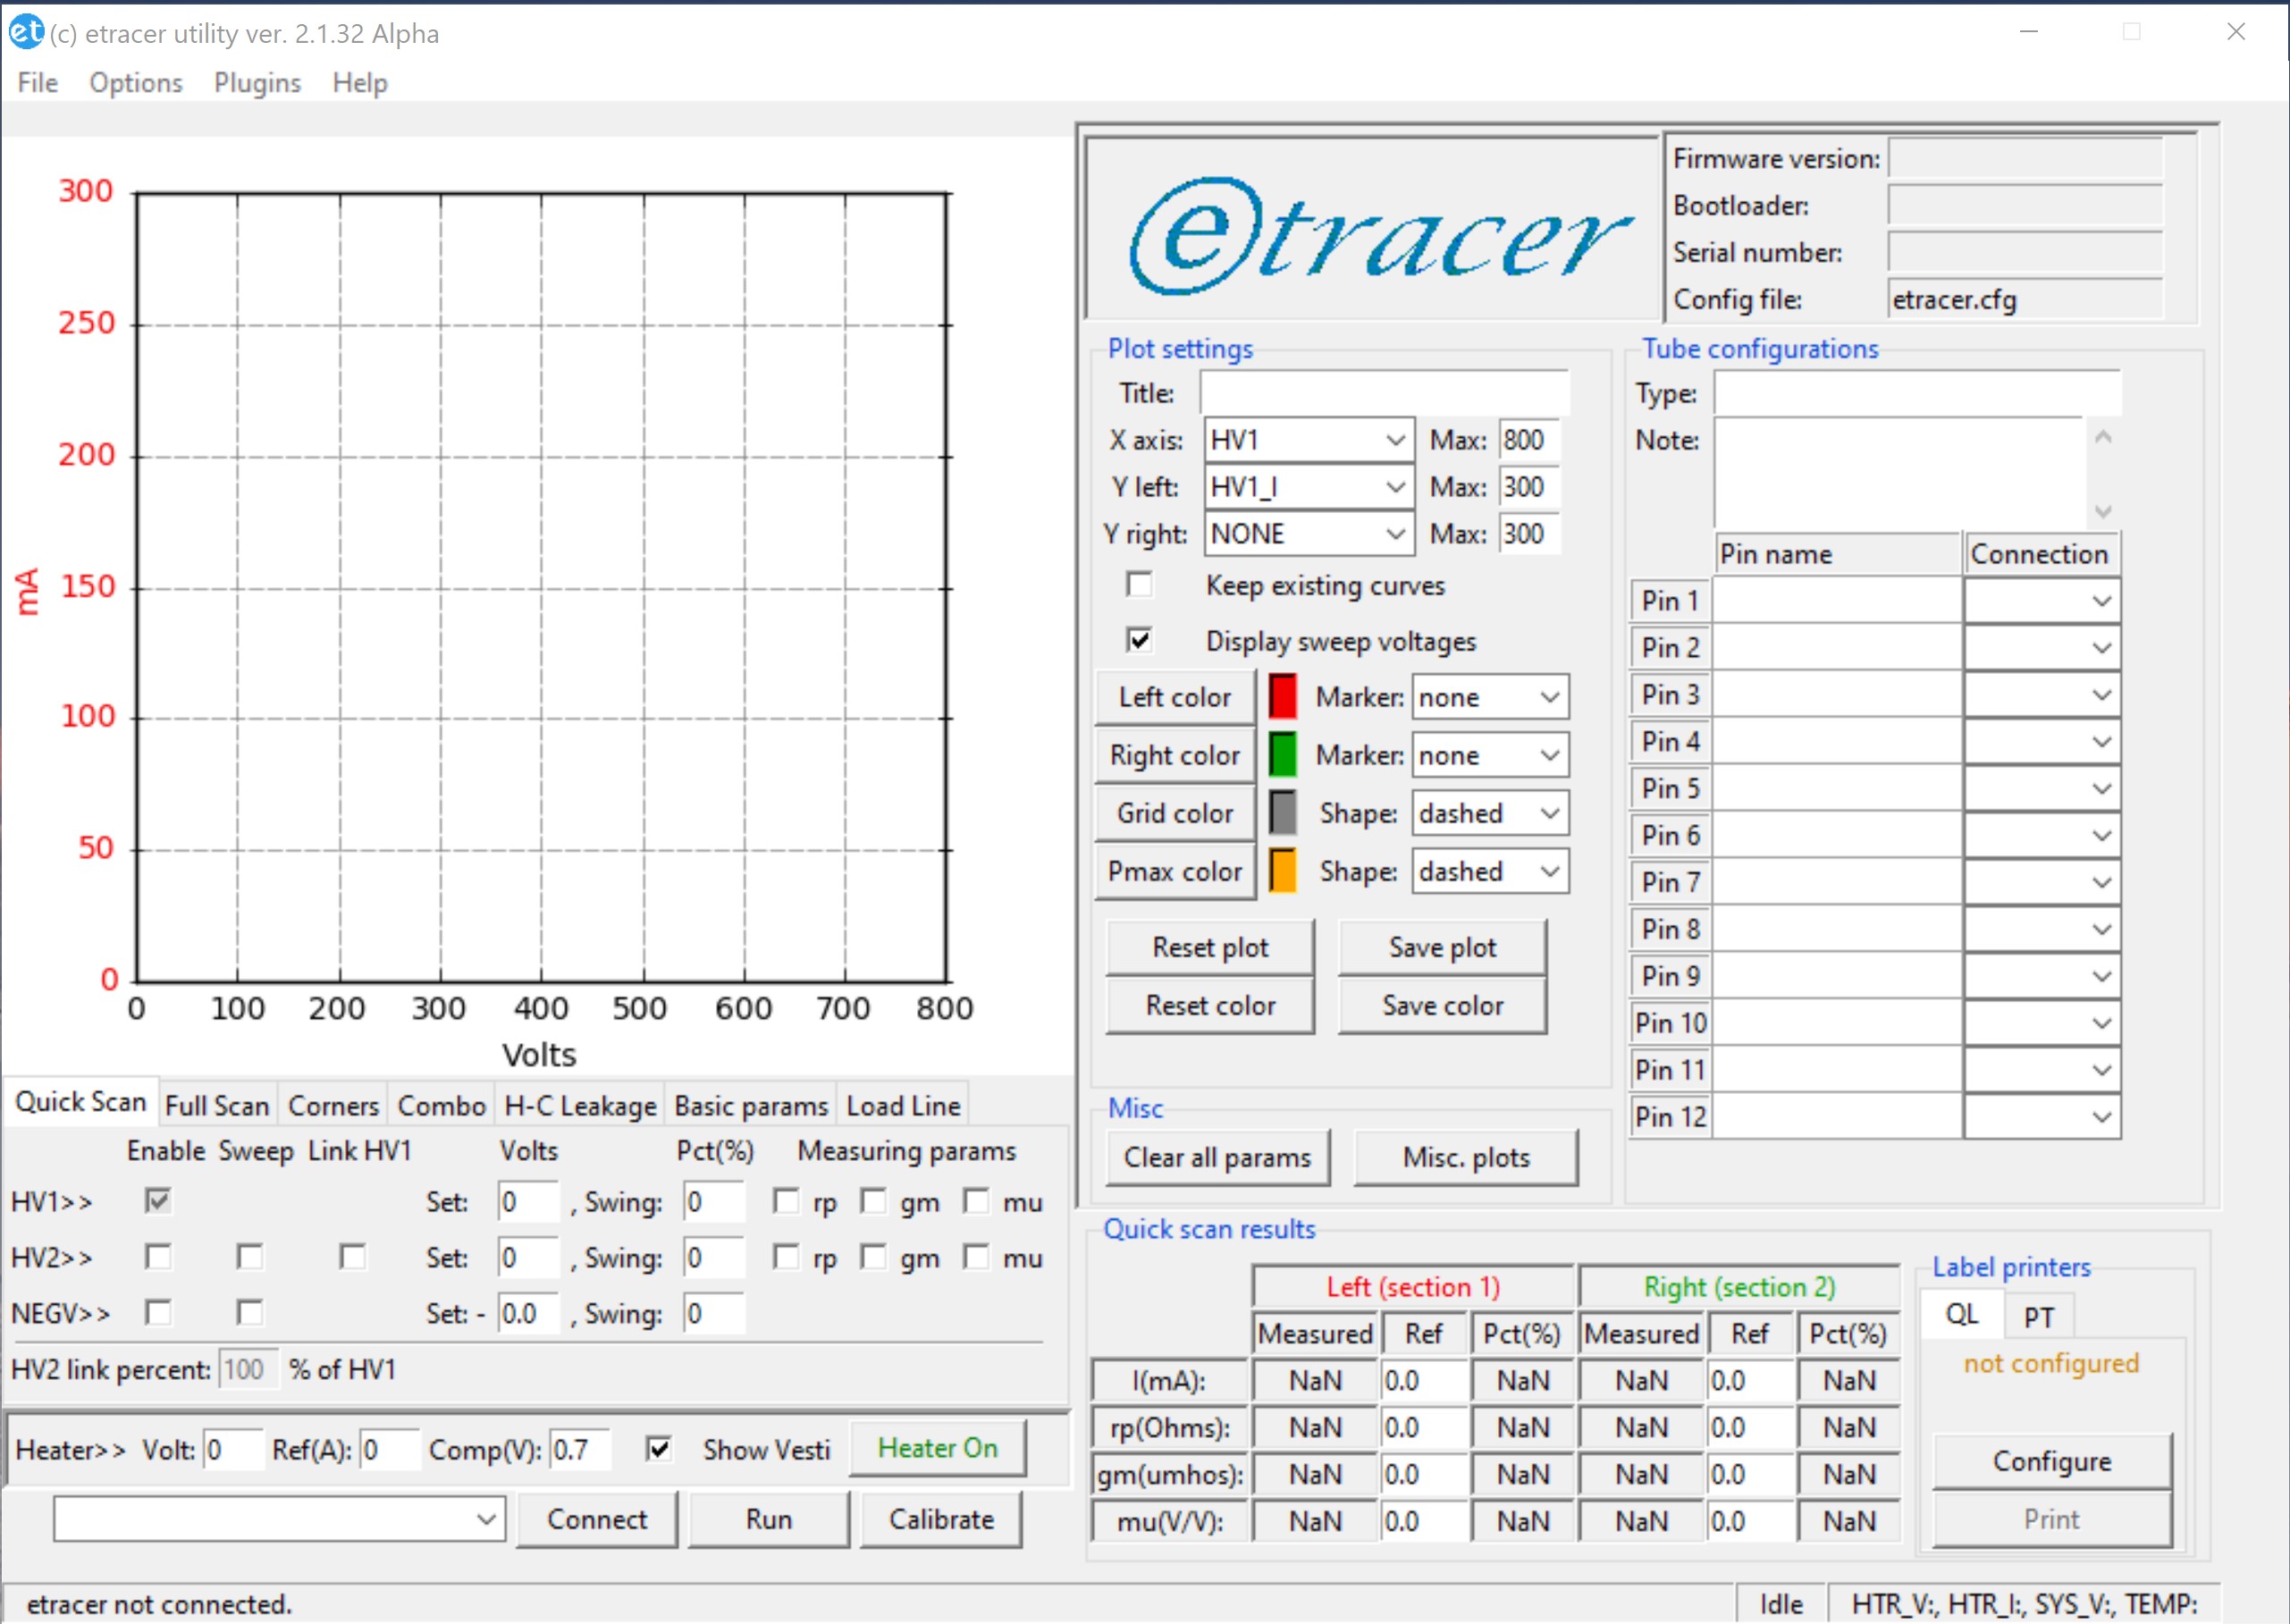Change the Grid color swatch
The height and width of the screenshot is (1624, 2290).
coord(1283,812)
